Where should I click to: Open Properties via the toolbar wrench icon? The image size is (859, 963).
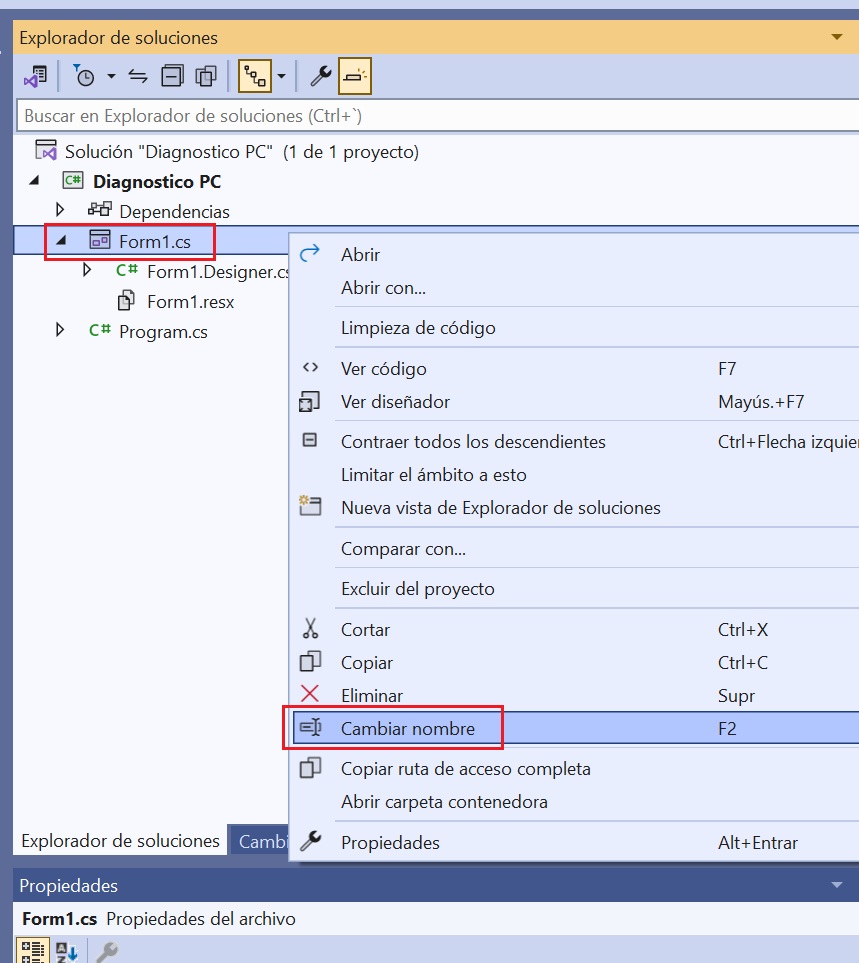click(321, 76)
